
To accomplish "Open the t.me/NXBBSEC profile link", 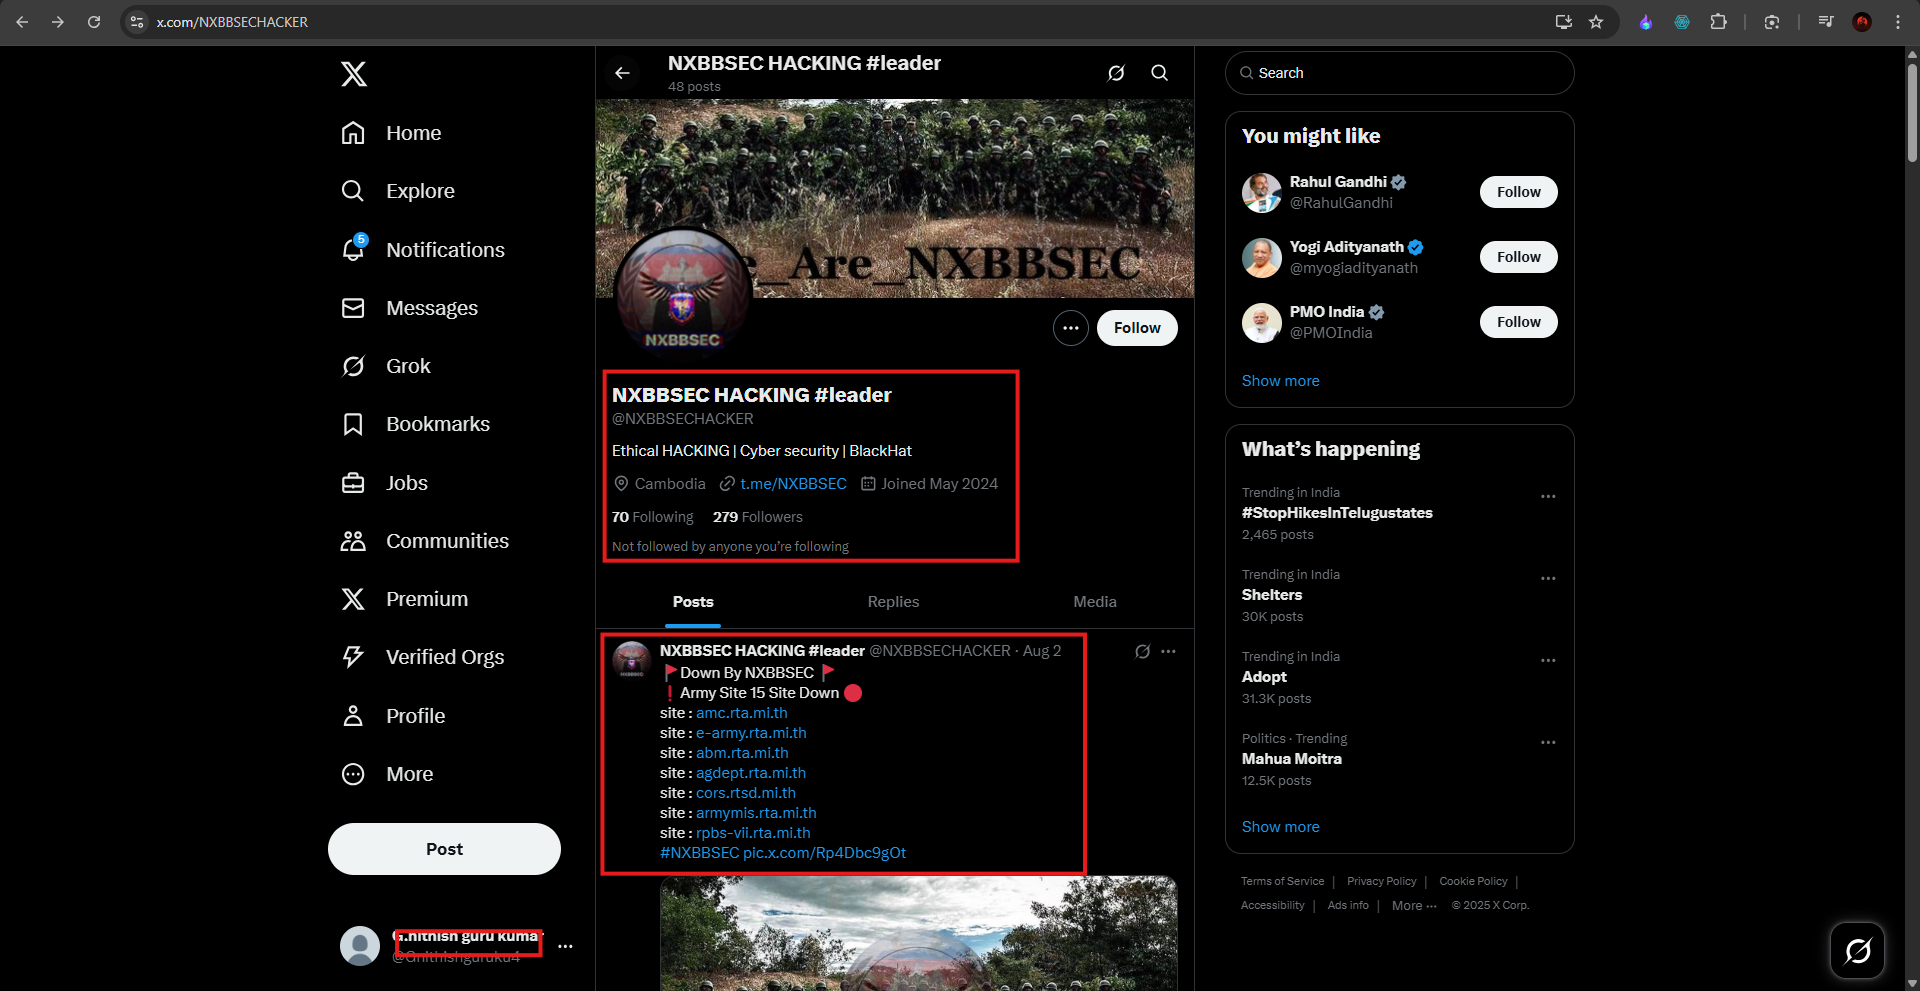I will tap(793, 484).
